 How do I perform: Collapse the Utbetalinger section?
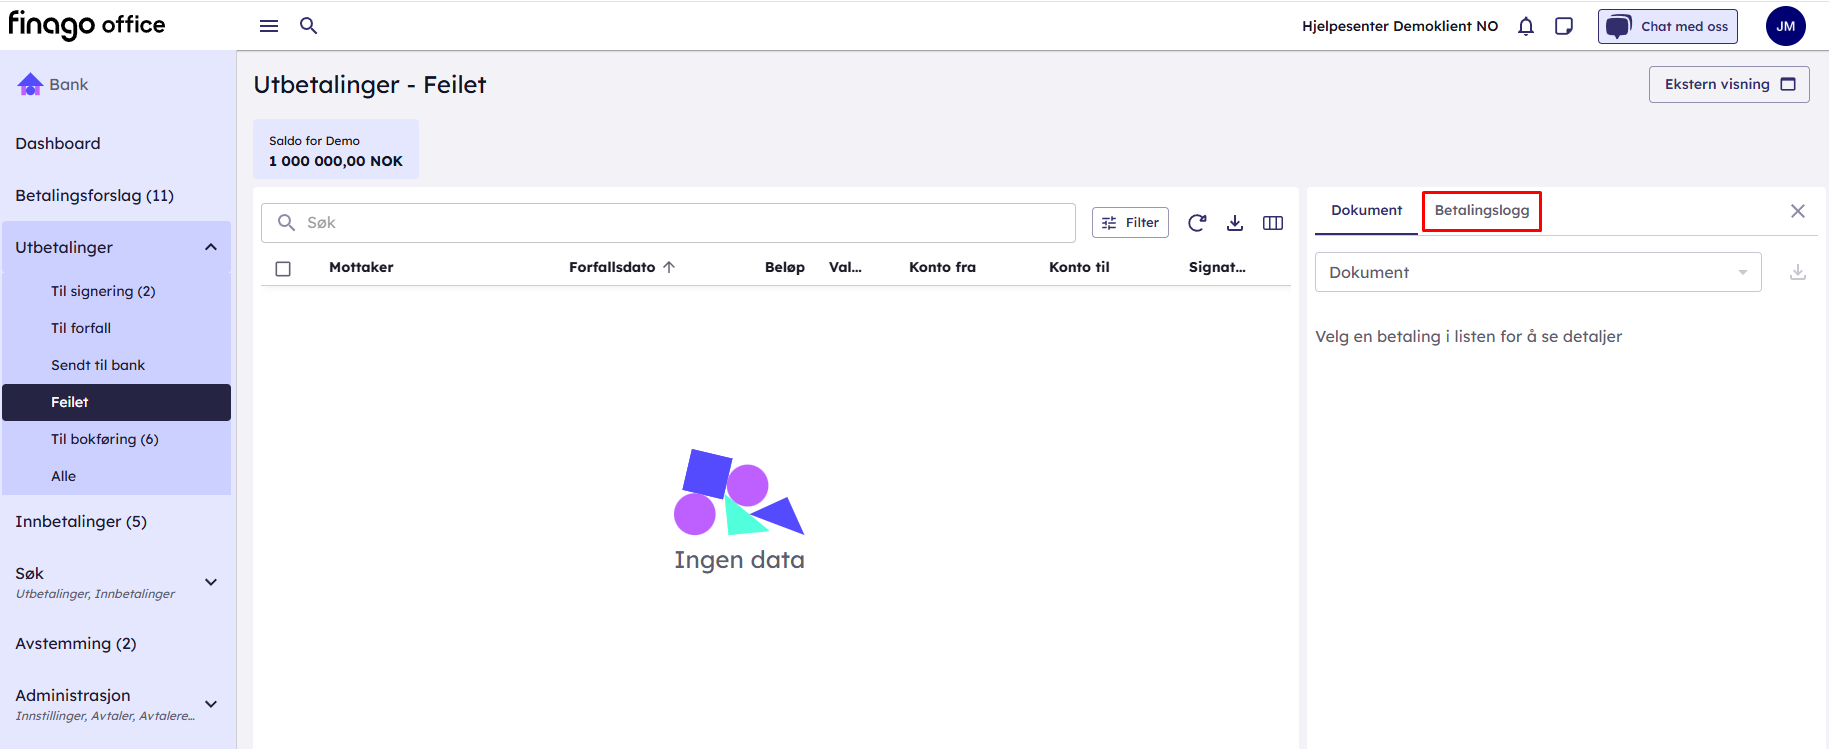(211, 247)
